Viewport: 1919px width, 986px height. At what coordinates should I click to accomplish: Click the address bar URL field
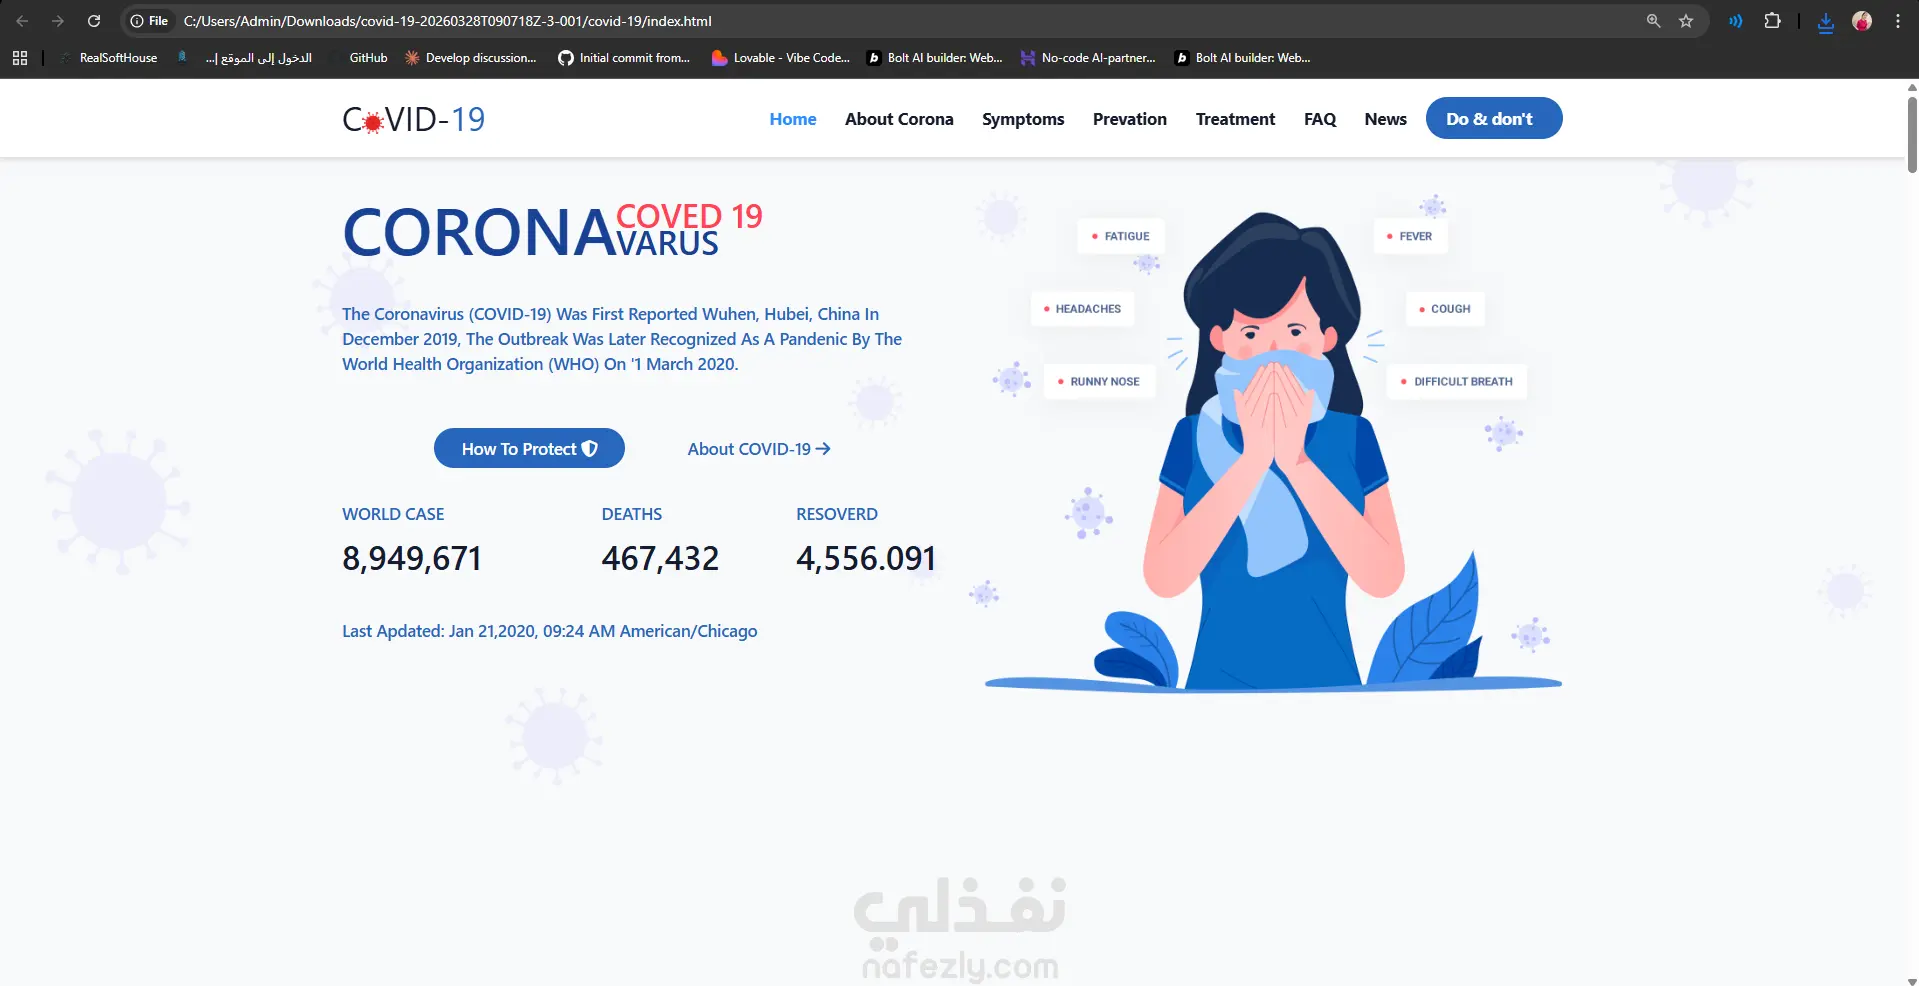pyautogui.click(x=900, y=21)
